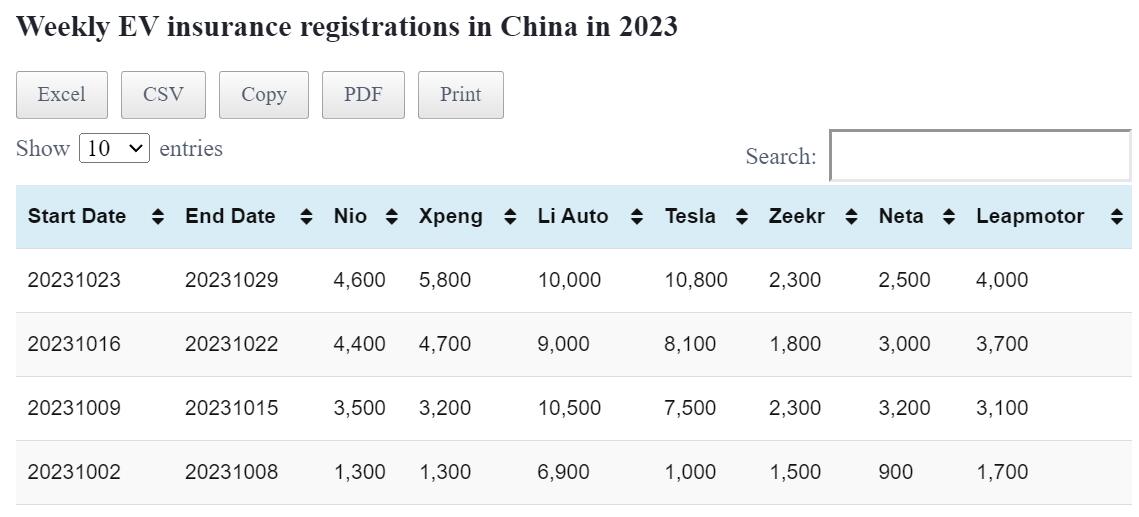Sort by Li Auto using arrow icon
The width and height of the screenshot is (1139, 517).
point(636,216)
